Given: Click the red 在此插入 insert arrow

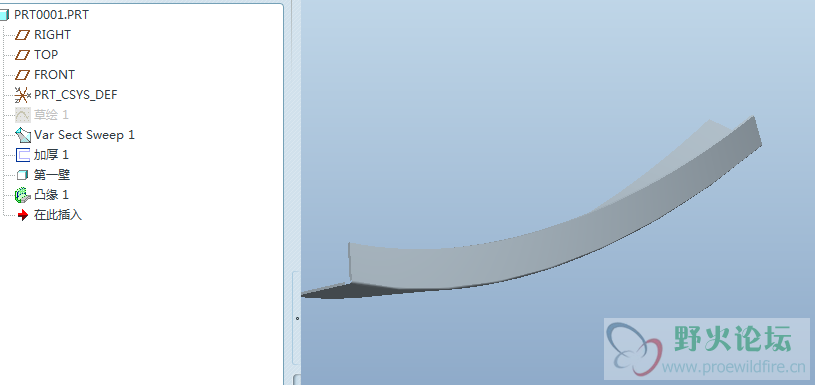Looking at the screenshot, I should pos(23,215).
